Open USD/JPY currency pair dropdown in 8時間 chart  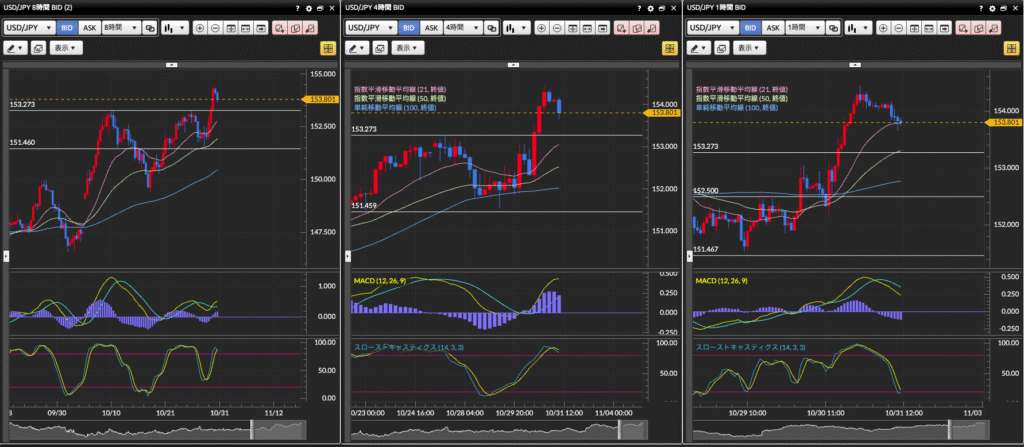(29, 28)
